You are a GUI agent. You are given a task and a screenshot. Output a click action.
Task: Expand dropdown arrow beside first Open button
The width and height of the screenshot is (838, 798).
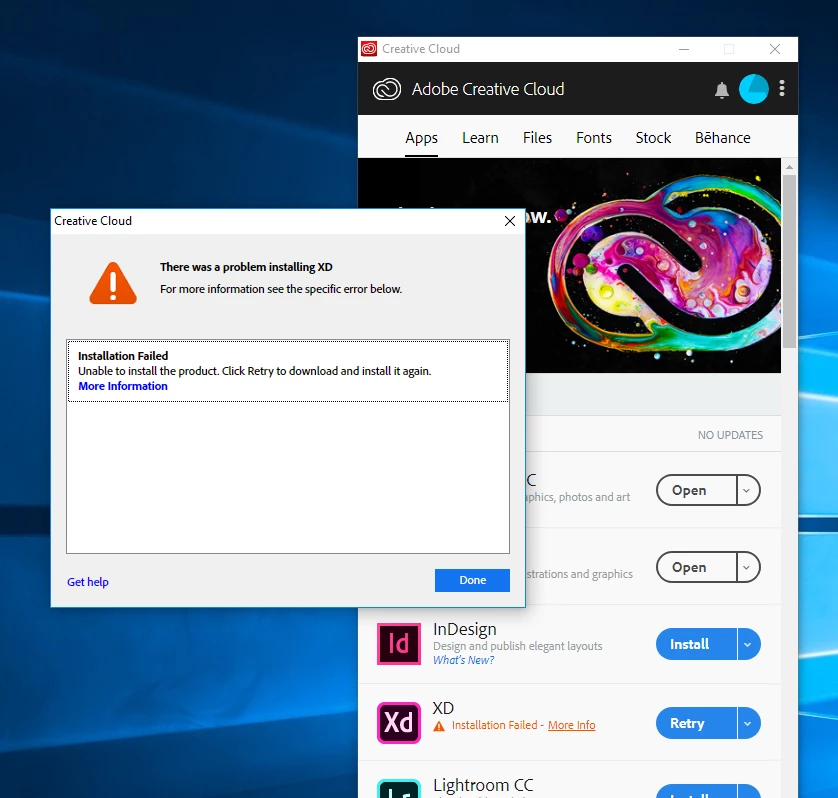tap(748, 490)
